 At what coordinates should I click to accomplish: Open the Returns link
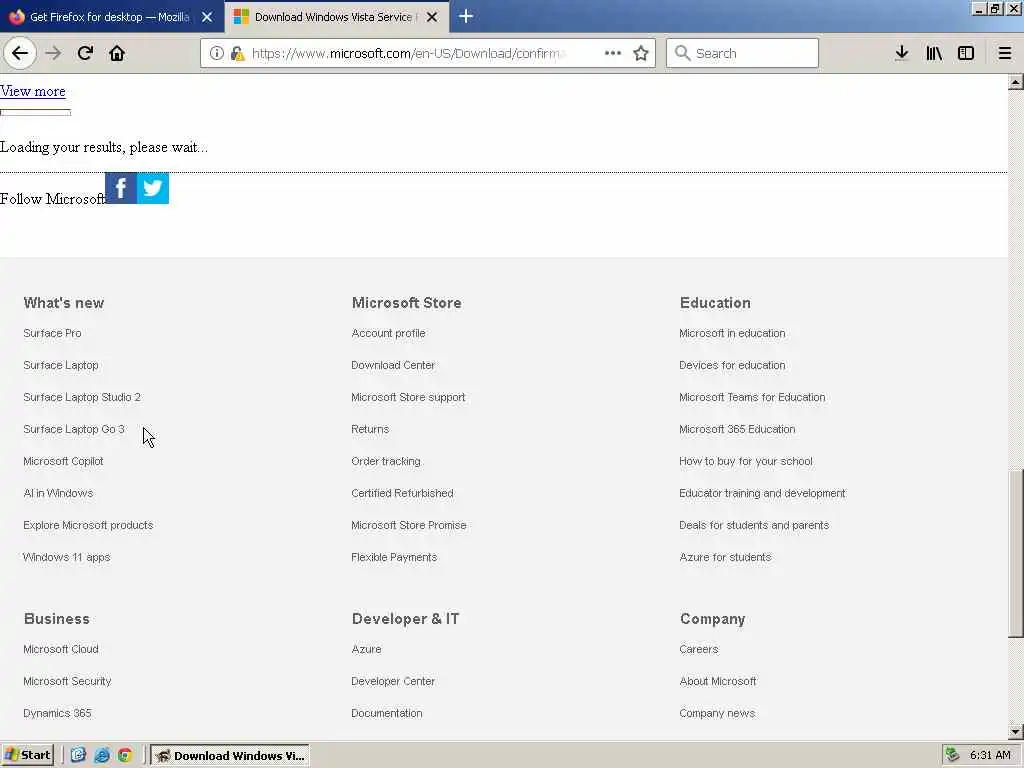[x=370, y=429]
